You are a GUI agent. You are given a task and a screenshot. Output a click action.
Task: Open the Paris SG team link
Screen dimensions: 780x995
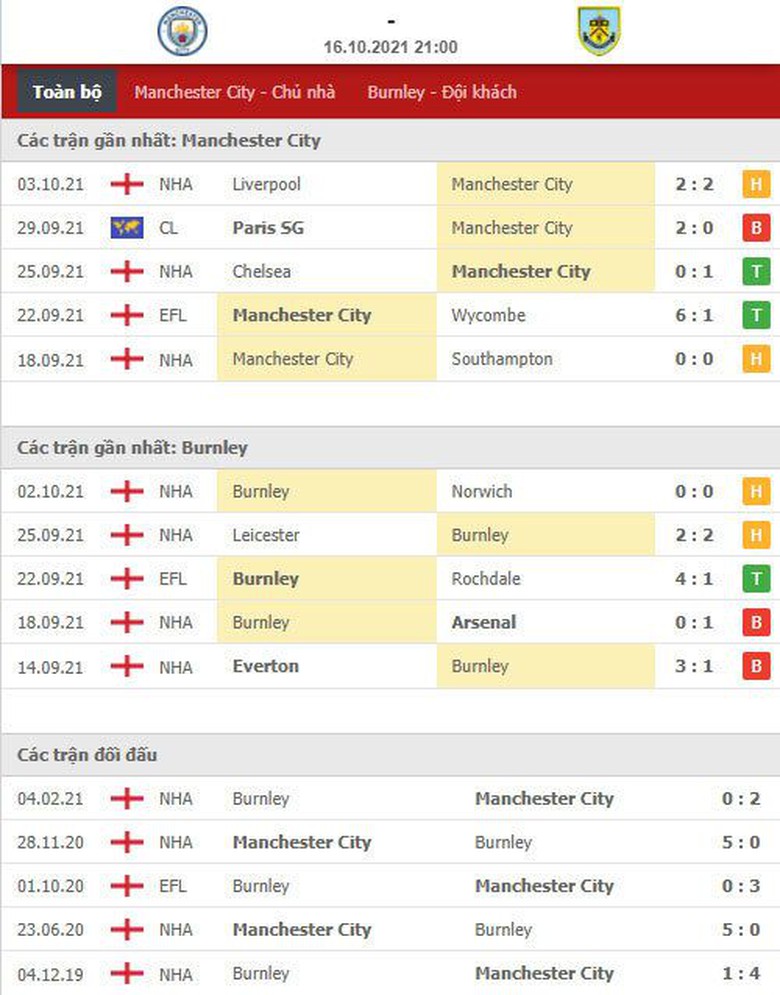pyautogui.click(x=268, y=228)
